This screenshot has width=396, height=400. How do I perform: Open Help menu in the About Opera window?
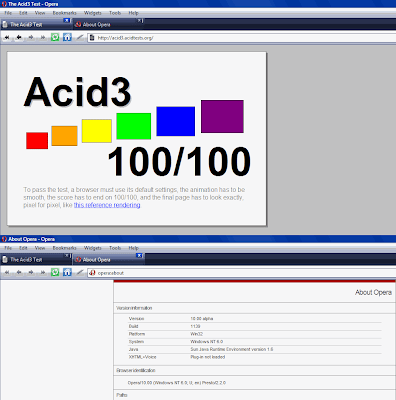(x=133, y=248)
